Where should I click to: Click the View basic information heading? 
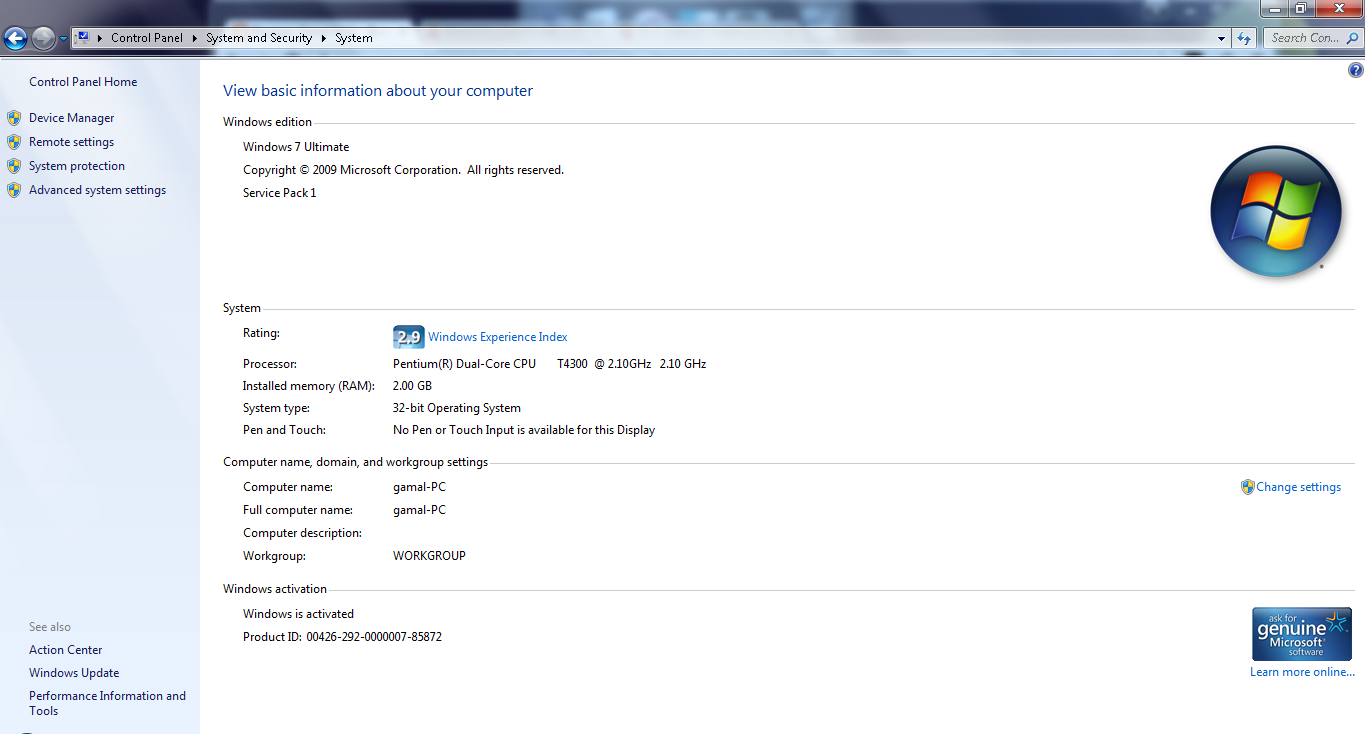pyautogui.click(x=378, y=91)
